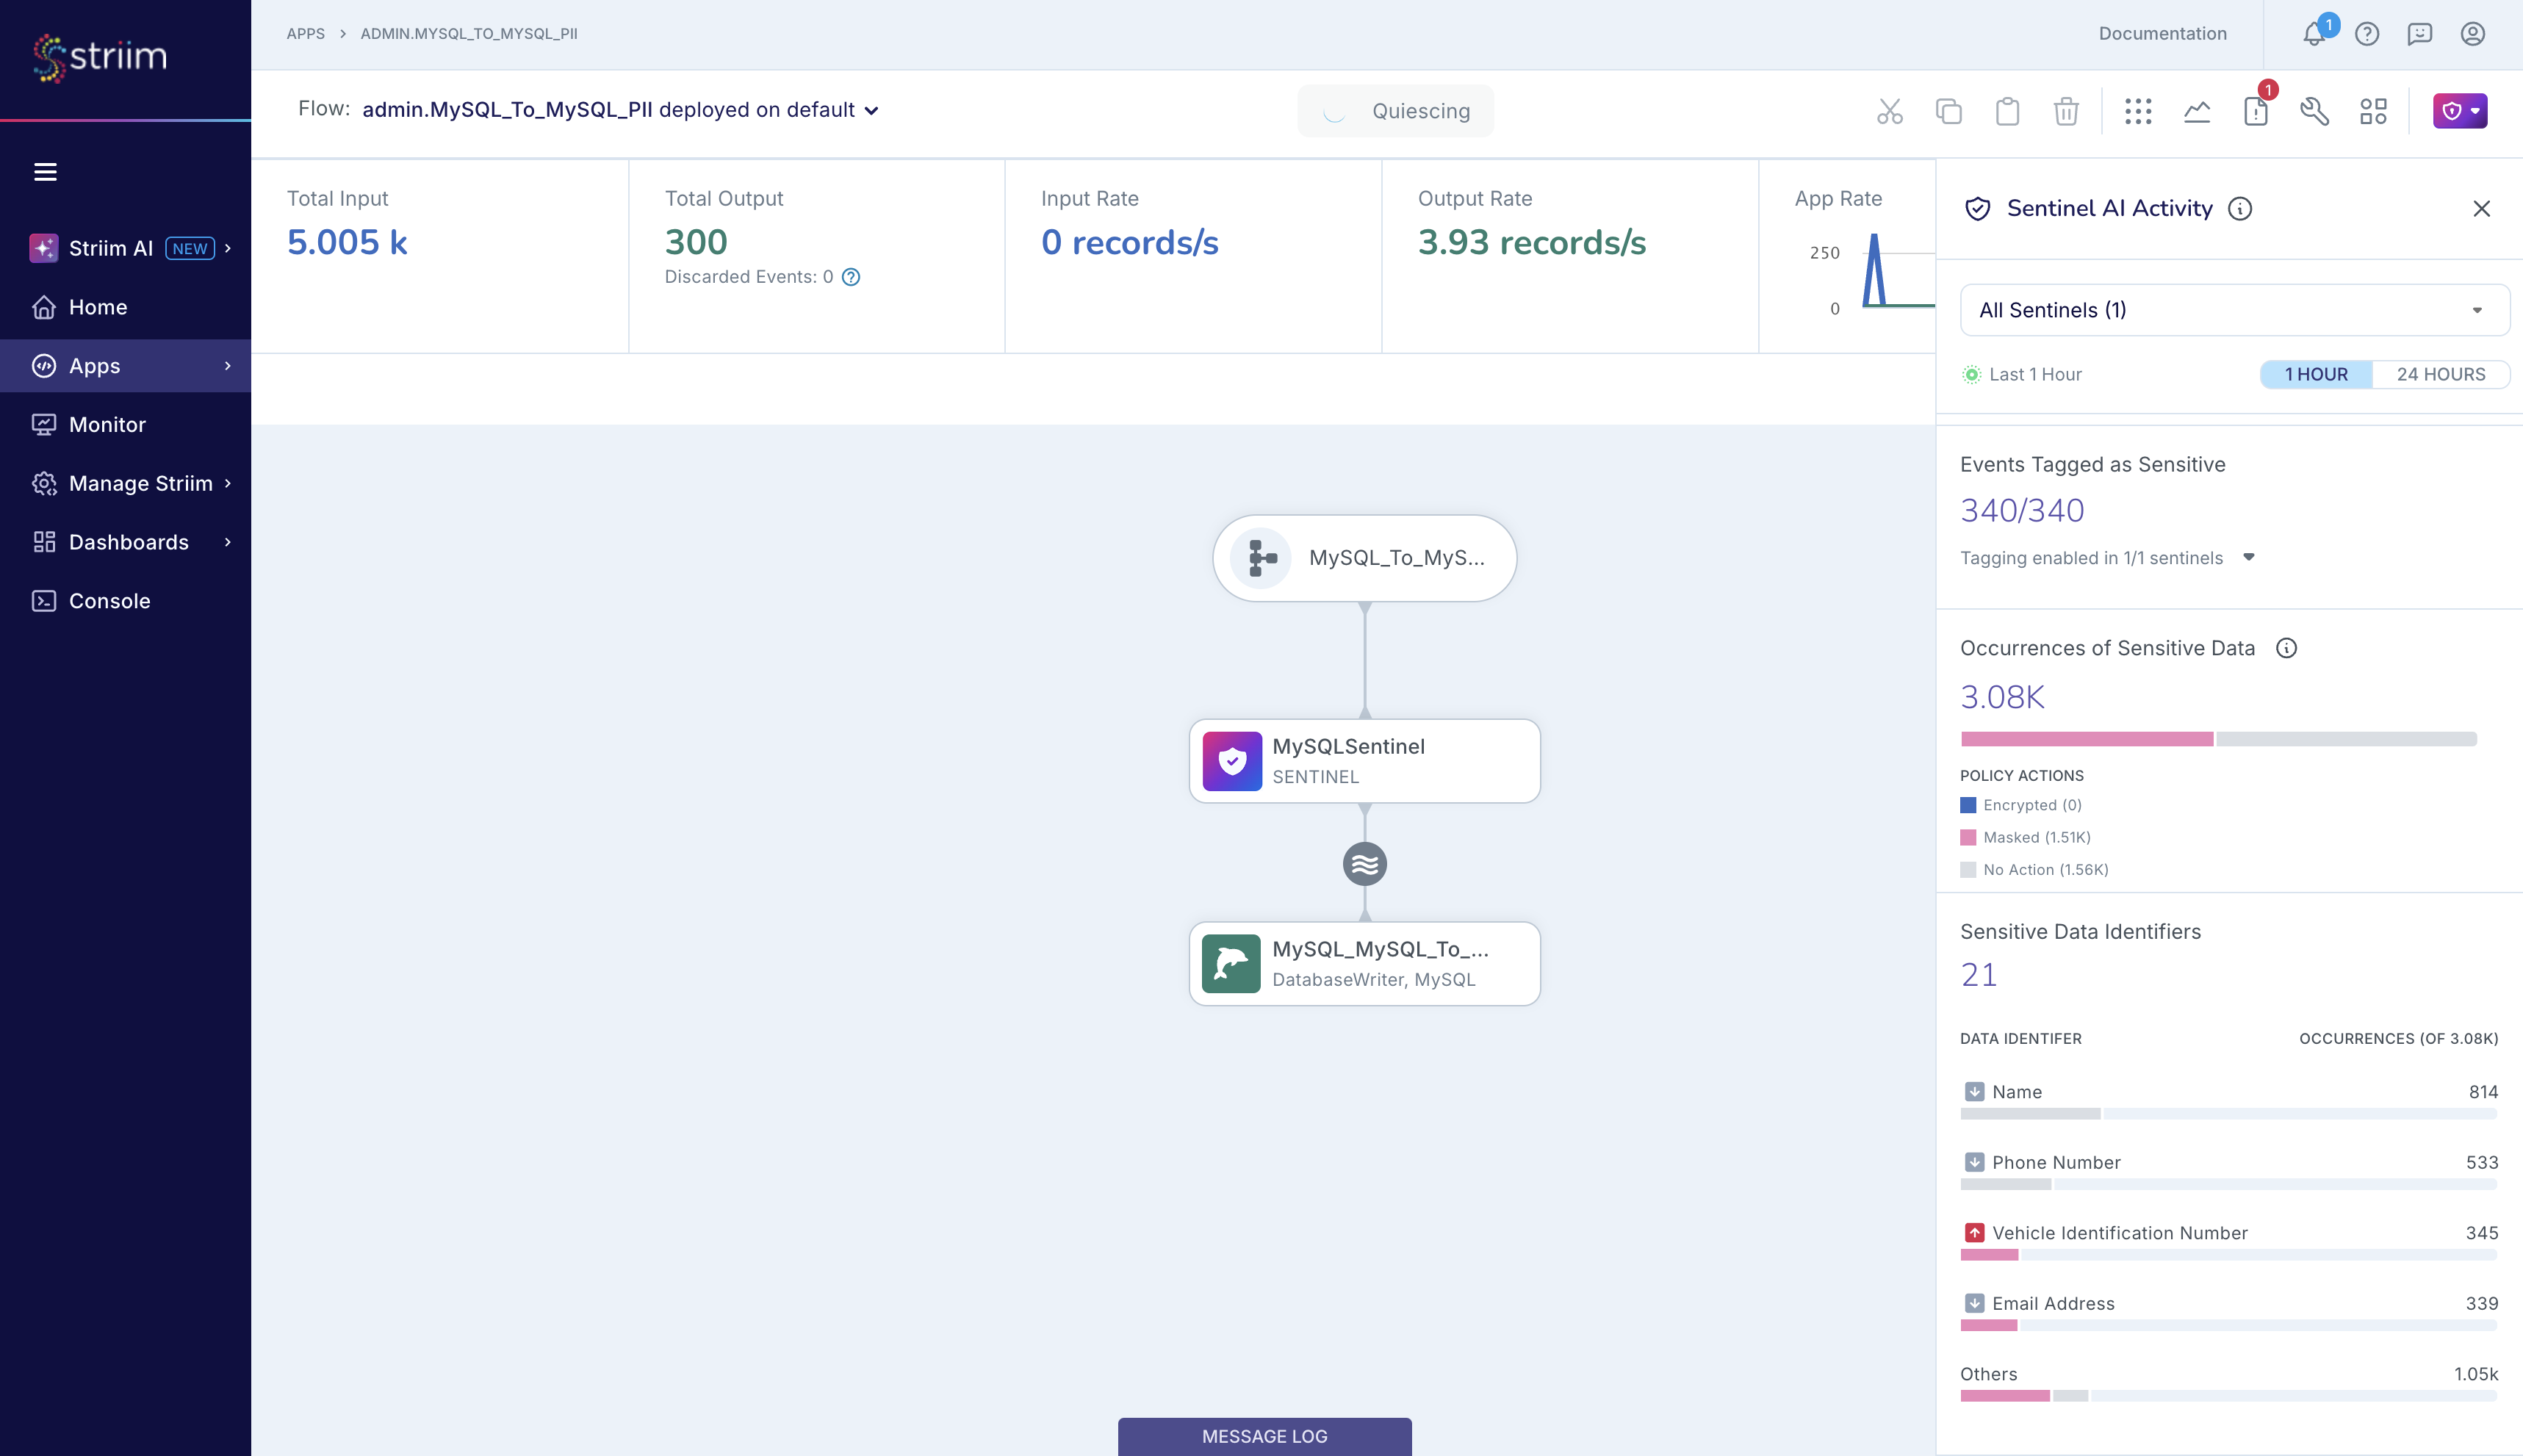Open the MESSAGE LOG panel

pos(1263,1435)
